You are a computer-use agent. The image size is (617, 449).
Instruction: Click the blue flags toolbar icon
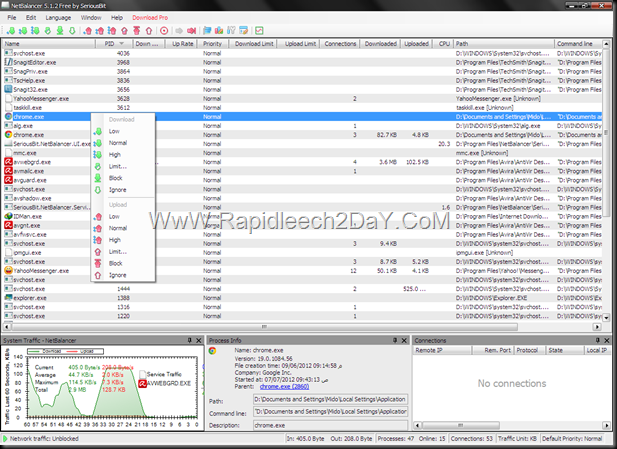207,30
